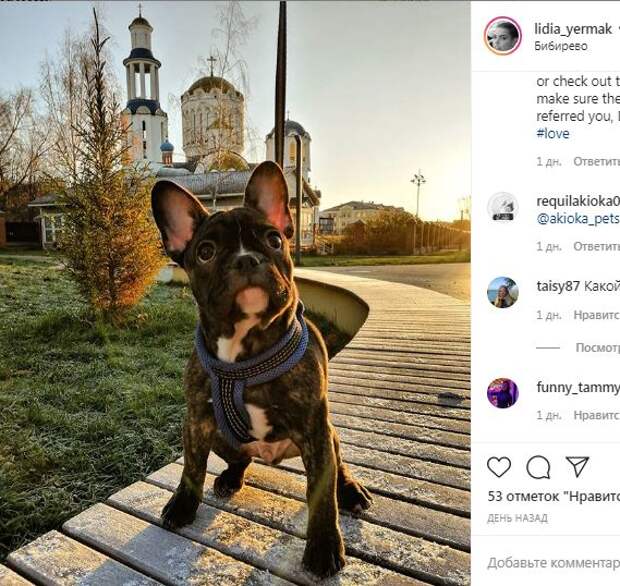Open taisy87 commenter's avatar

503,292
